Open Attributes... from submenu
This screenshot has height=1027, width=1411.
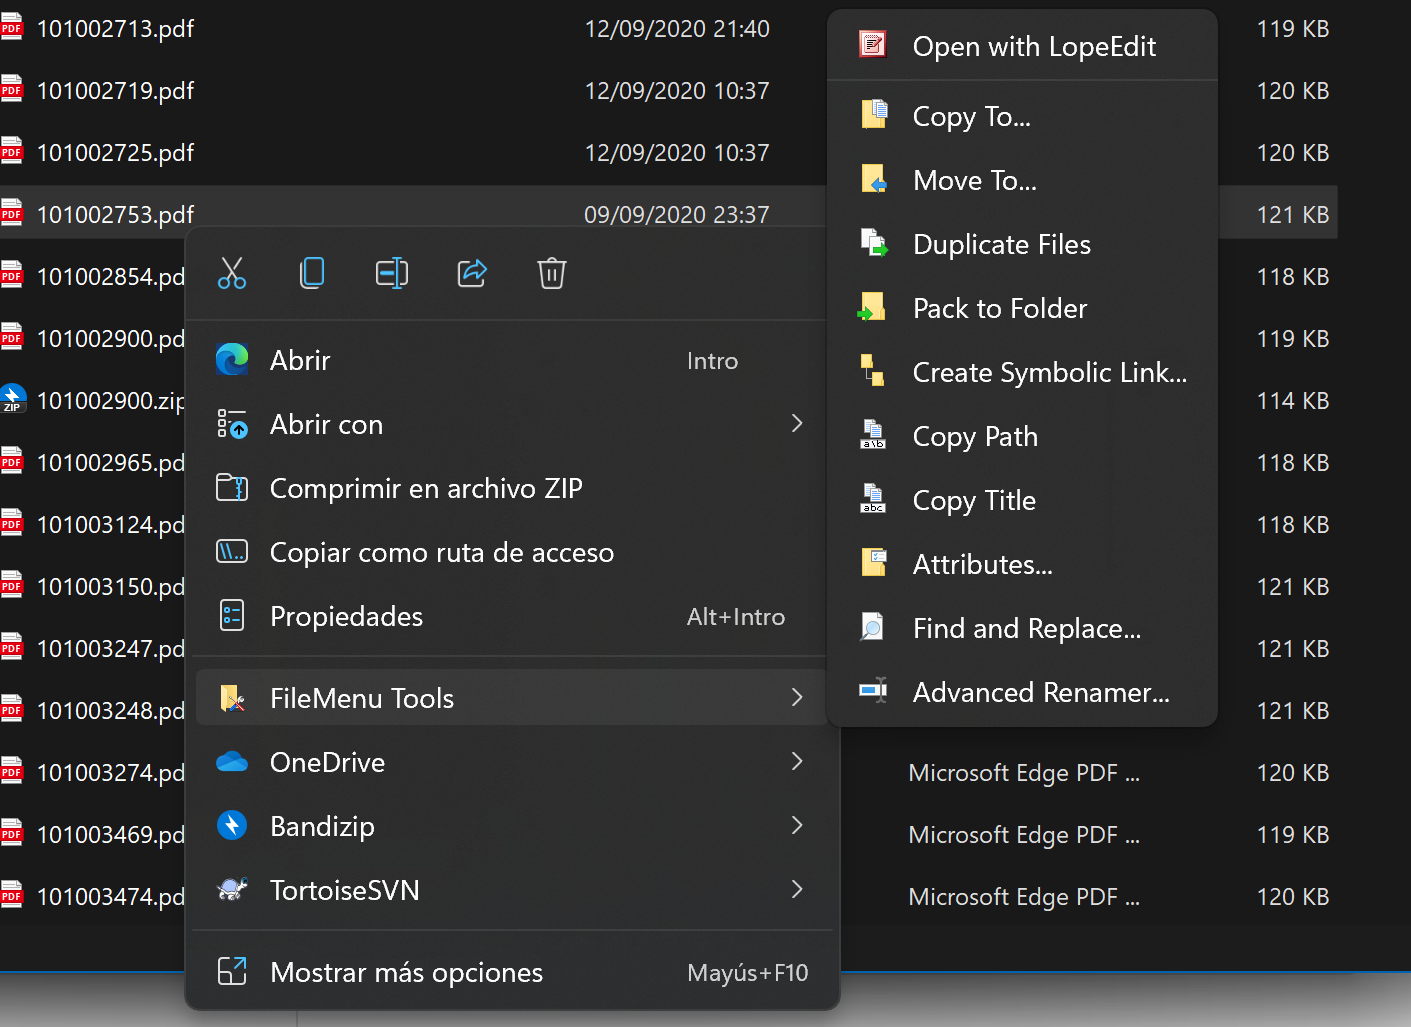(x=1022, y=564)
